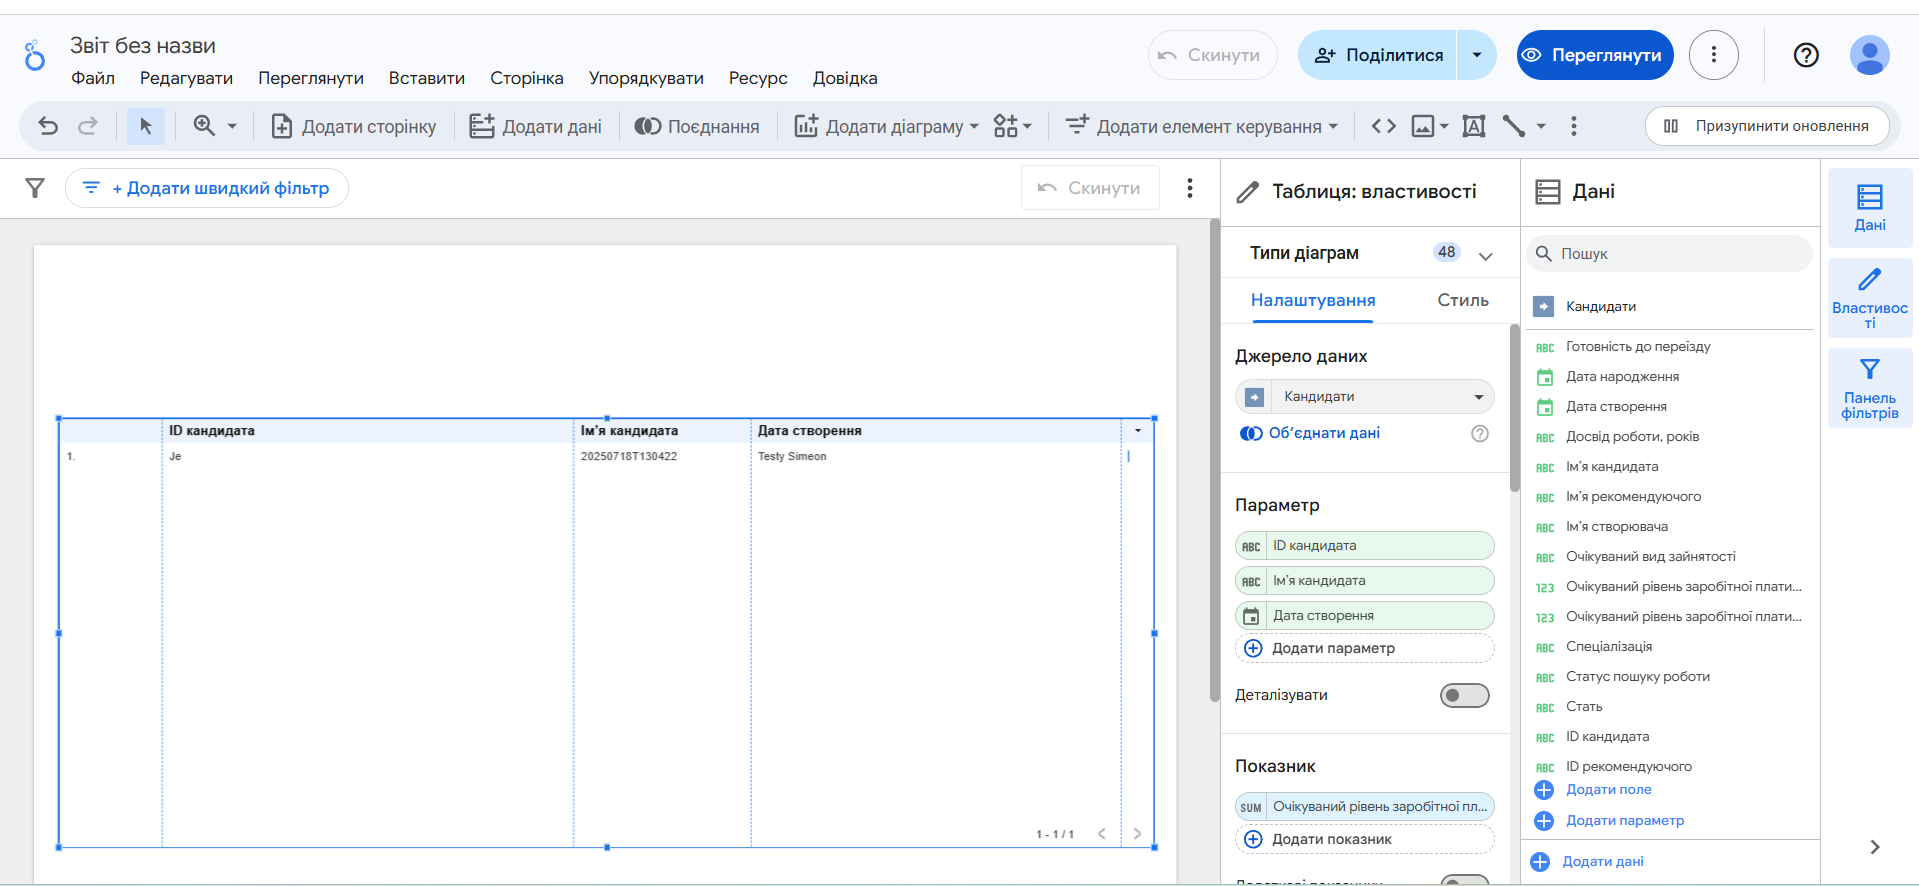Open Кандидати data source dropdown
Viewport: 1919px width, 886px height.
[1365, 397]
